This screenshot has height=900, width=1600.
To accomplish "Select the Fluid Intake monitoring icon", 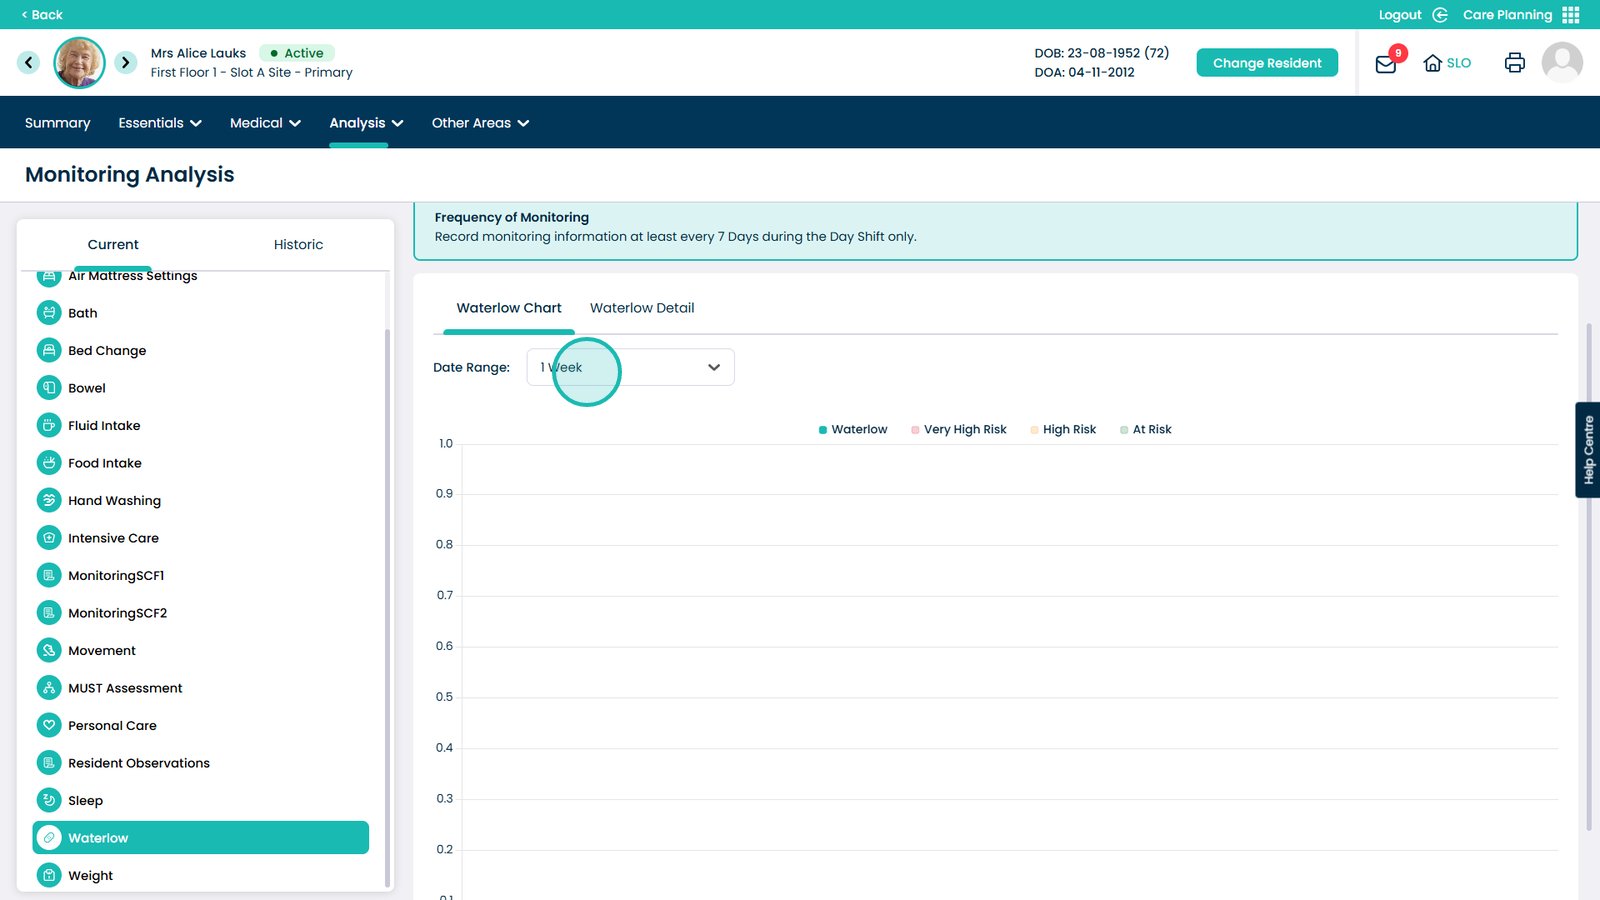I will coord(49,425).
